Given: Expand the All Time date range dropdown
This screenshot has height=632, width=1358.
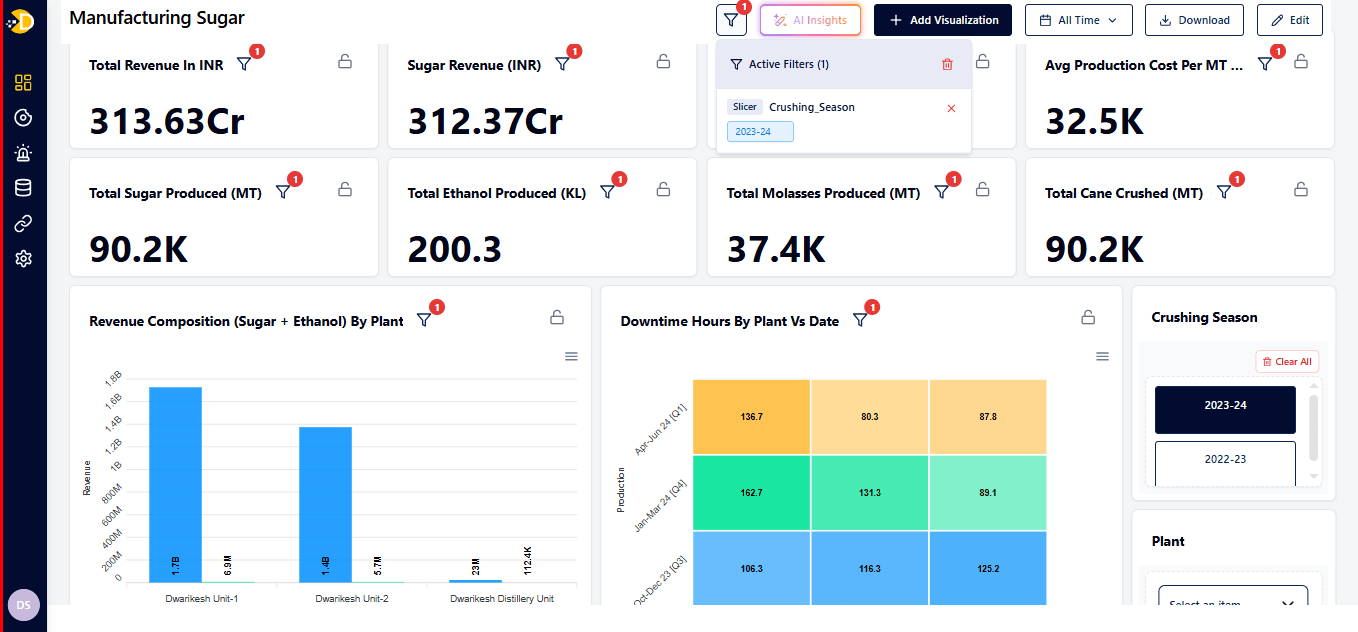Looking at the screenshot, I should pyautogui.click(x=1078, y=20).
